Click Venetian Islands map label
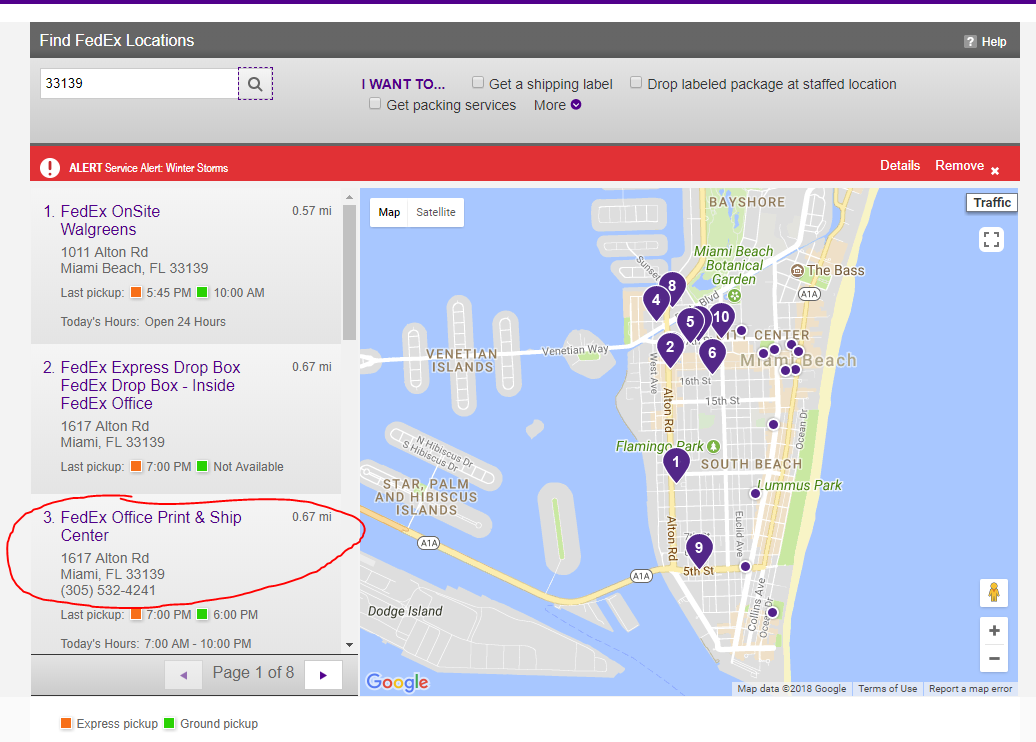The width and height of the screenshot is (1036, 742). [x=462, y=360]
